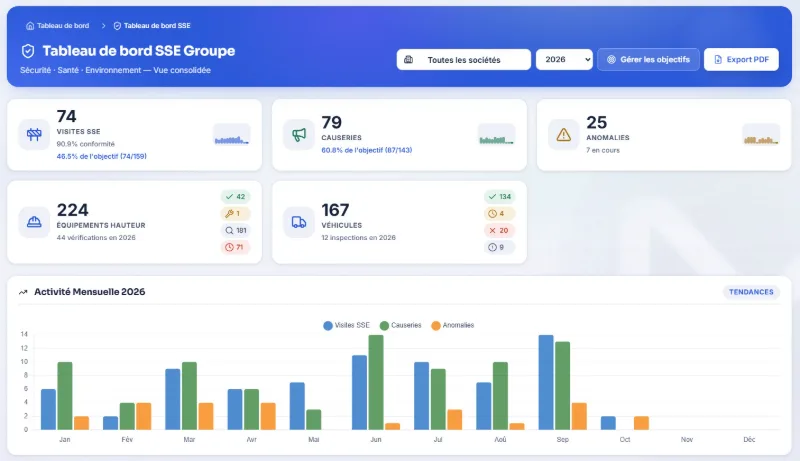800x461 pixels.
Task: Click the target icon in Gérer les objectifs
Action: pos(611,60)
